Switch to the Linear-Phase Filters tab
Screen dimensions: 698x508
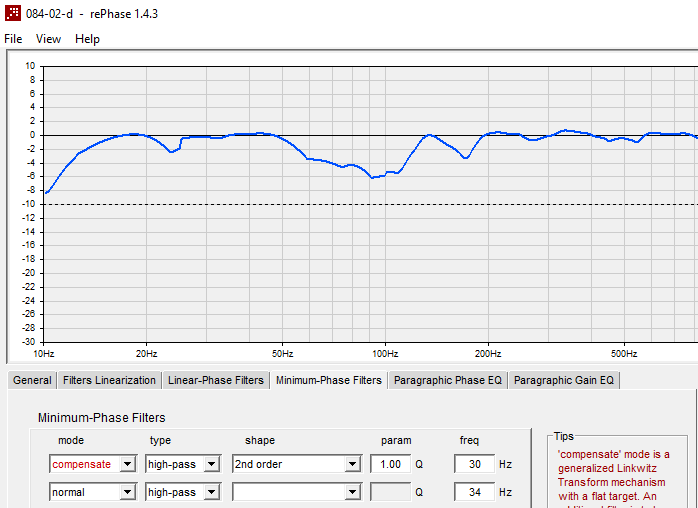coord(216,380)
